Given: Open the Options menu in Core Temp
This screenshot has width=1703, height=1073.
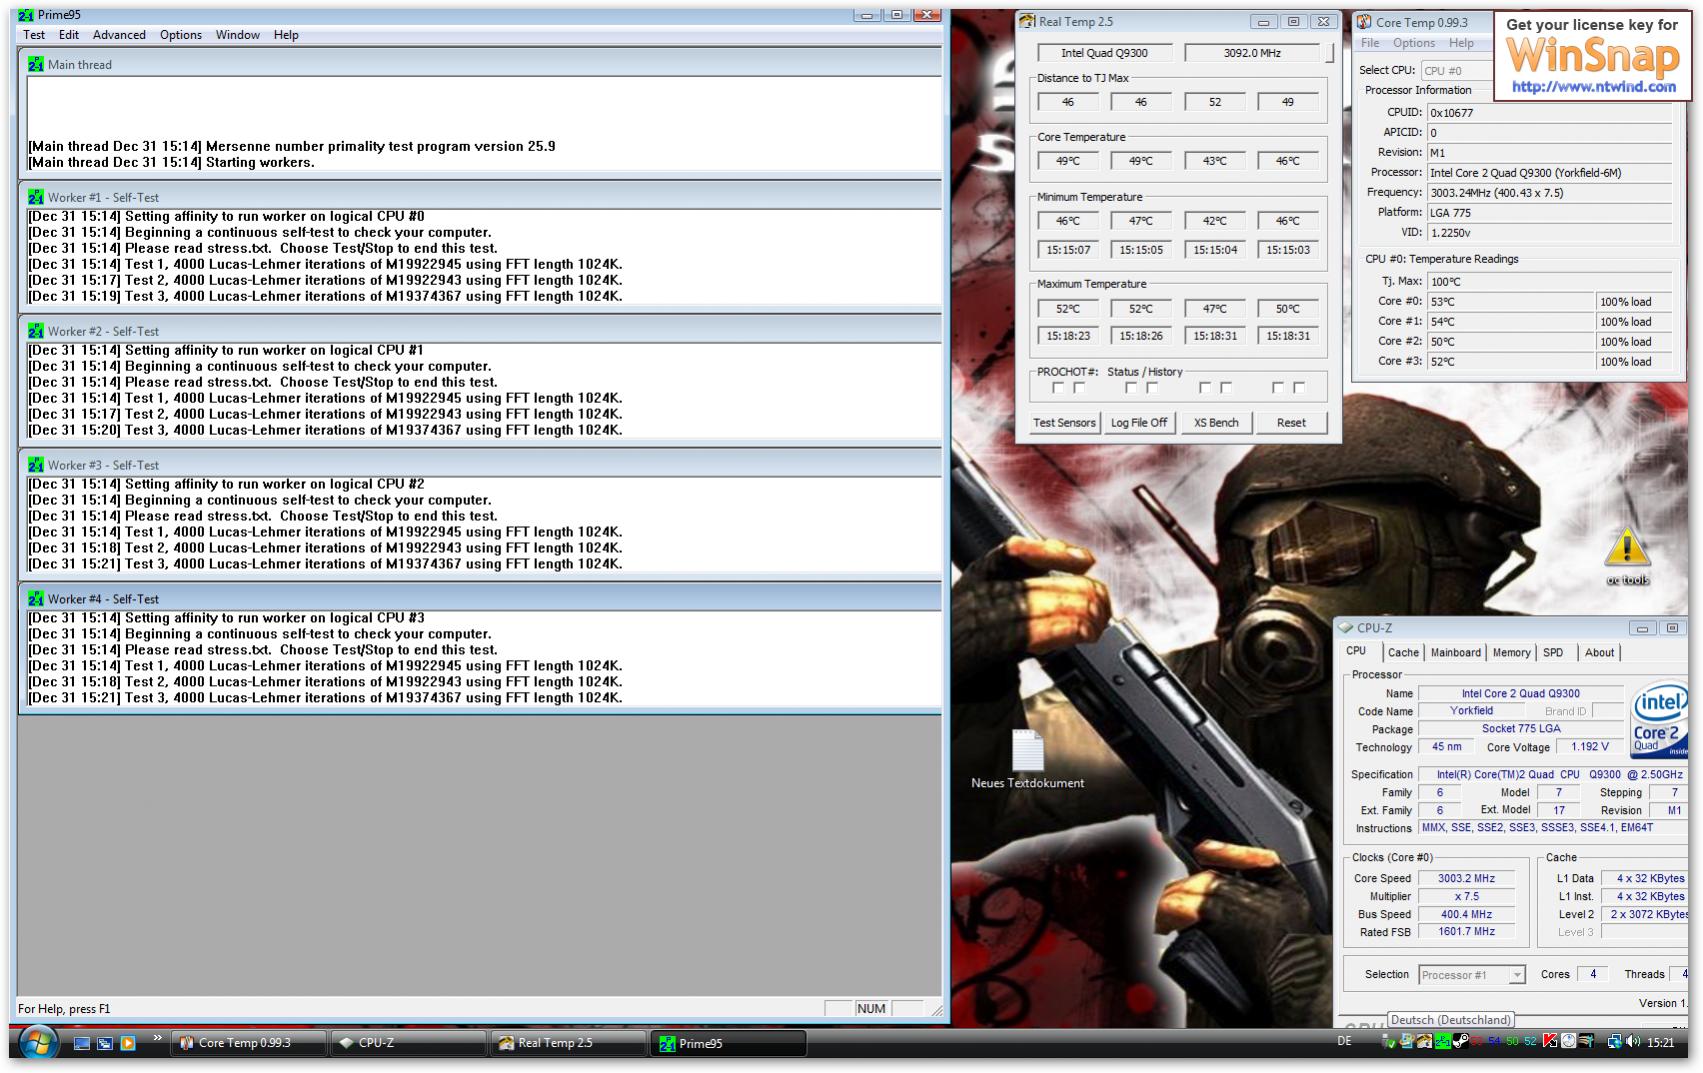Looking at the screenshot, I should [1414, 43].
